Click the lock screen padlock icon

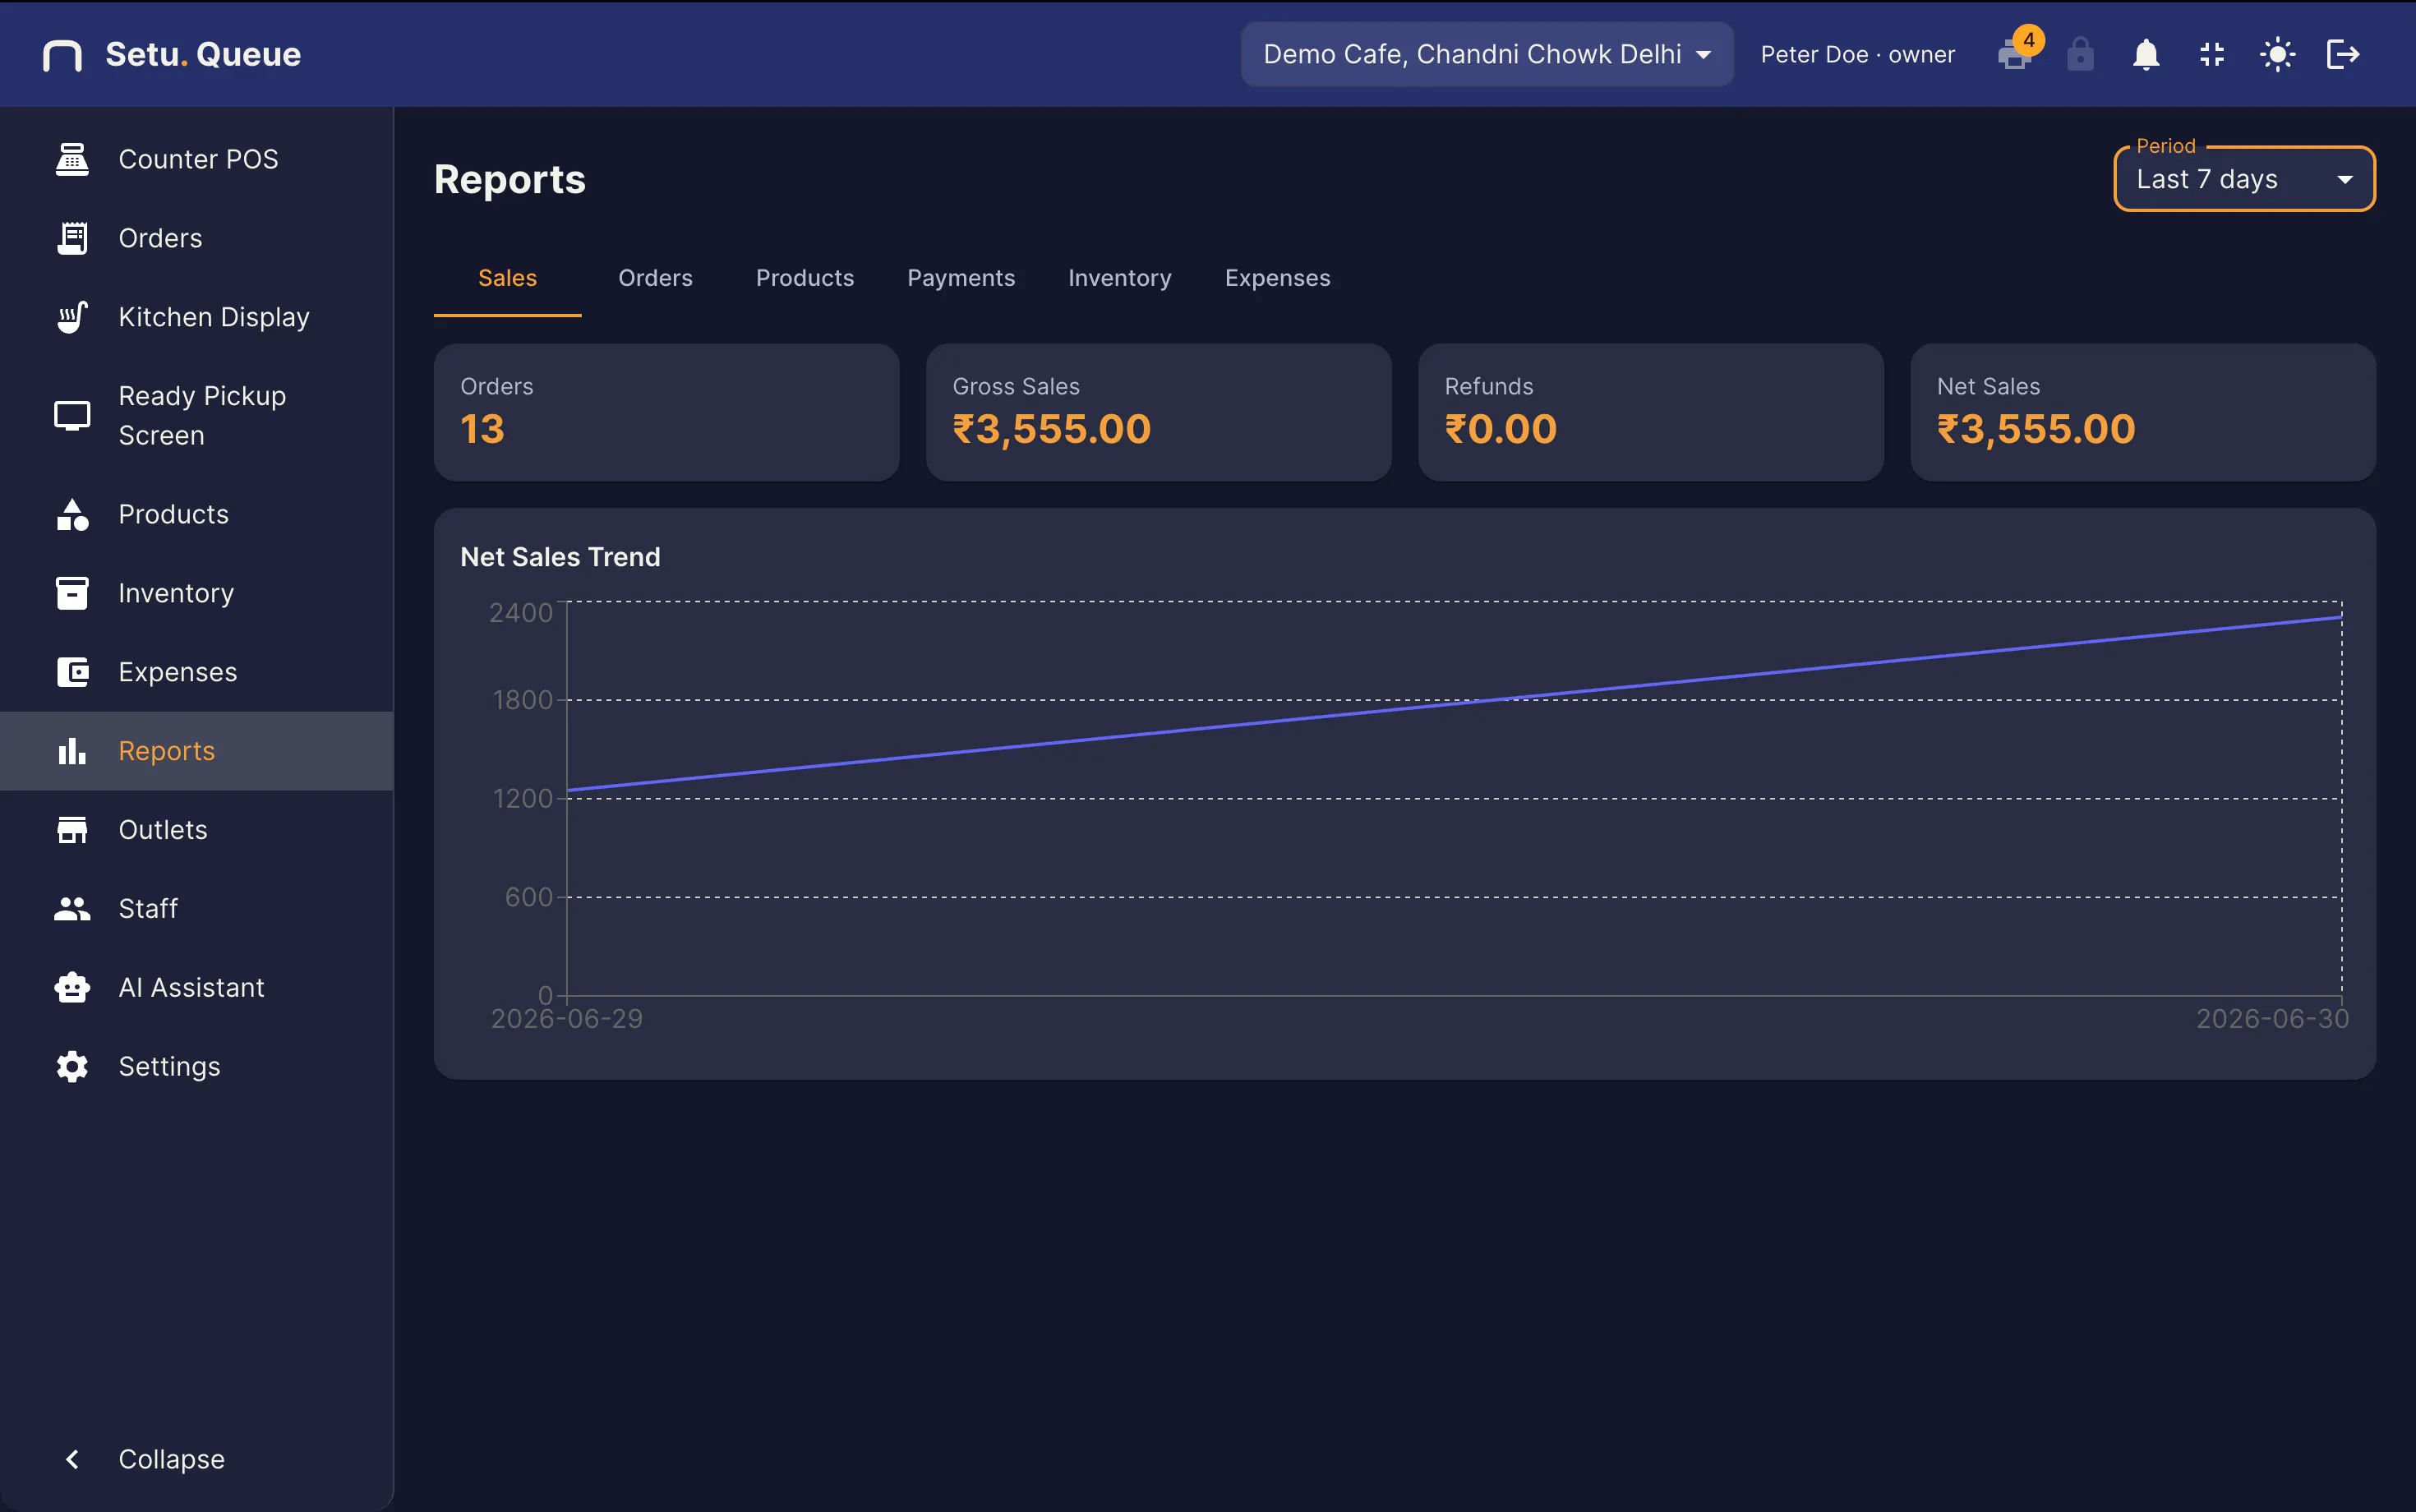pyautogui.click(x=2080, y=54)
